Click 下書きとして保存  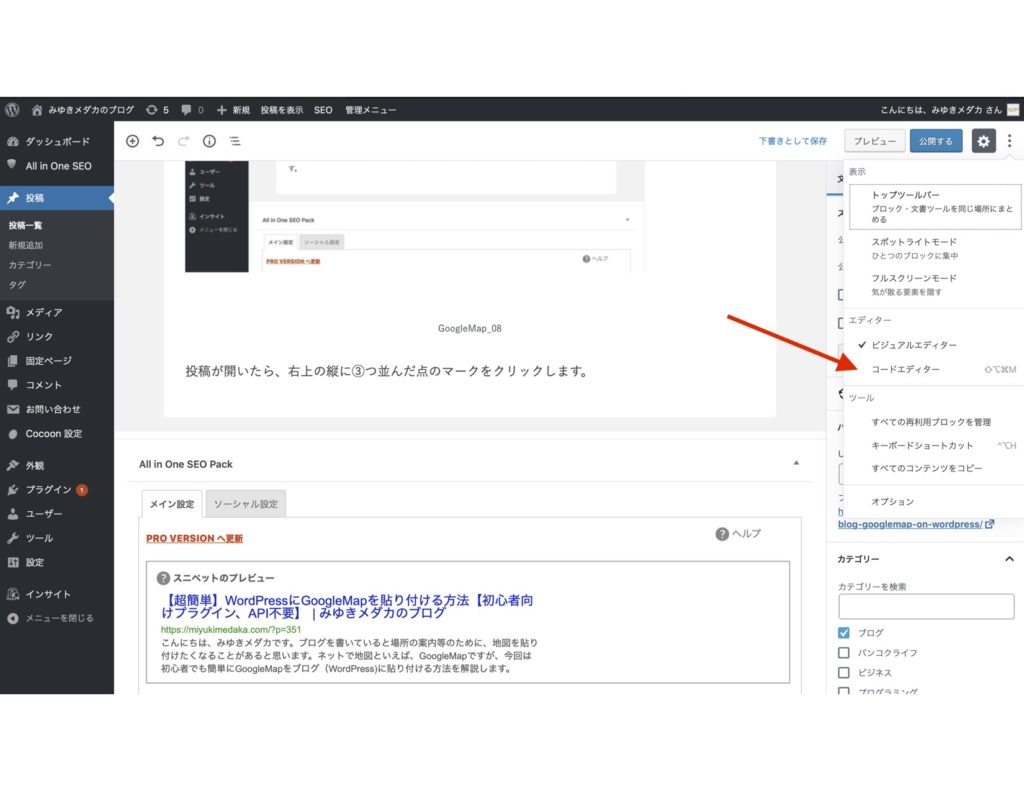pos(793,141)
